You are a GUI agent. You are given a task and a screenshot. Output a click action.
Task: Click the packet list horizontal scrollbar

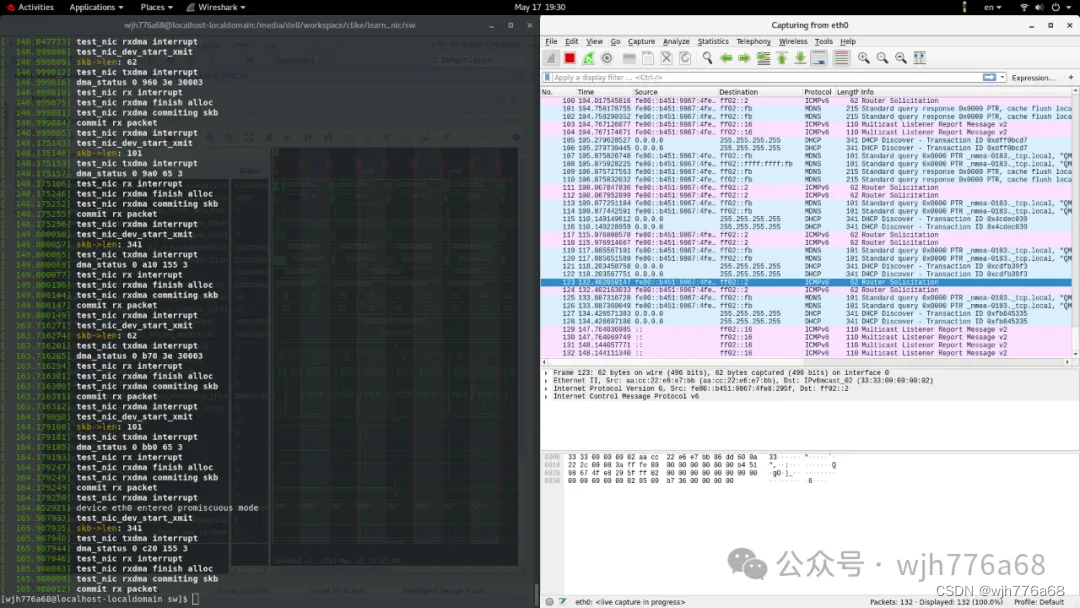coord(806,361)
